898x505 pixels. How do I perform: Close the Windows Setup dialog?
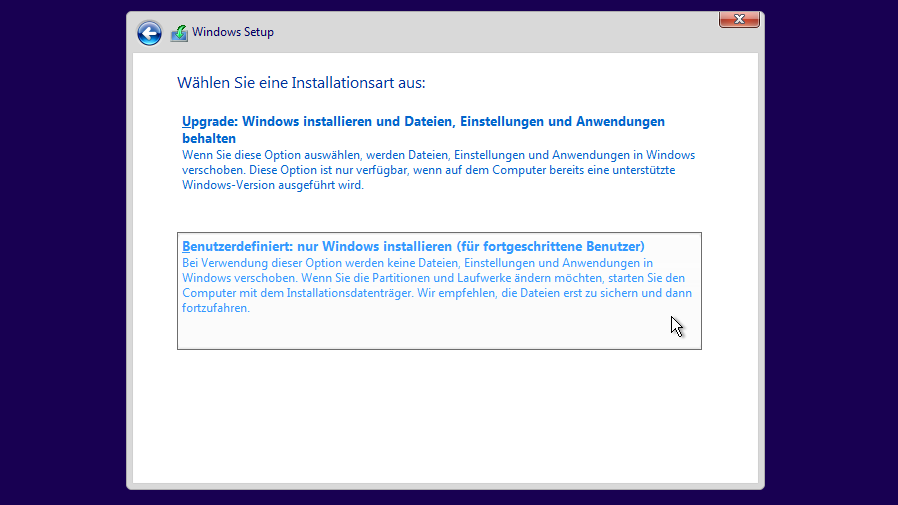[739, 19]
